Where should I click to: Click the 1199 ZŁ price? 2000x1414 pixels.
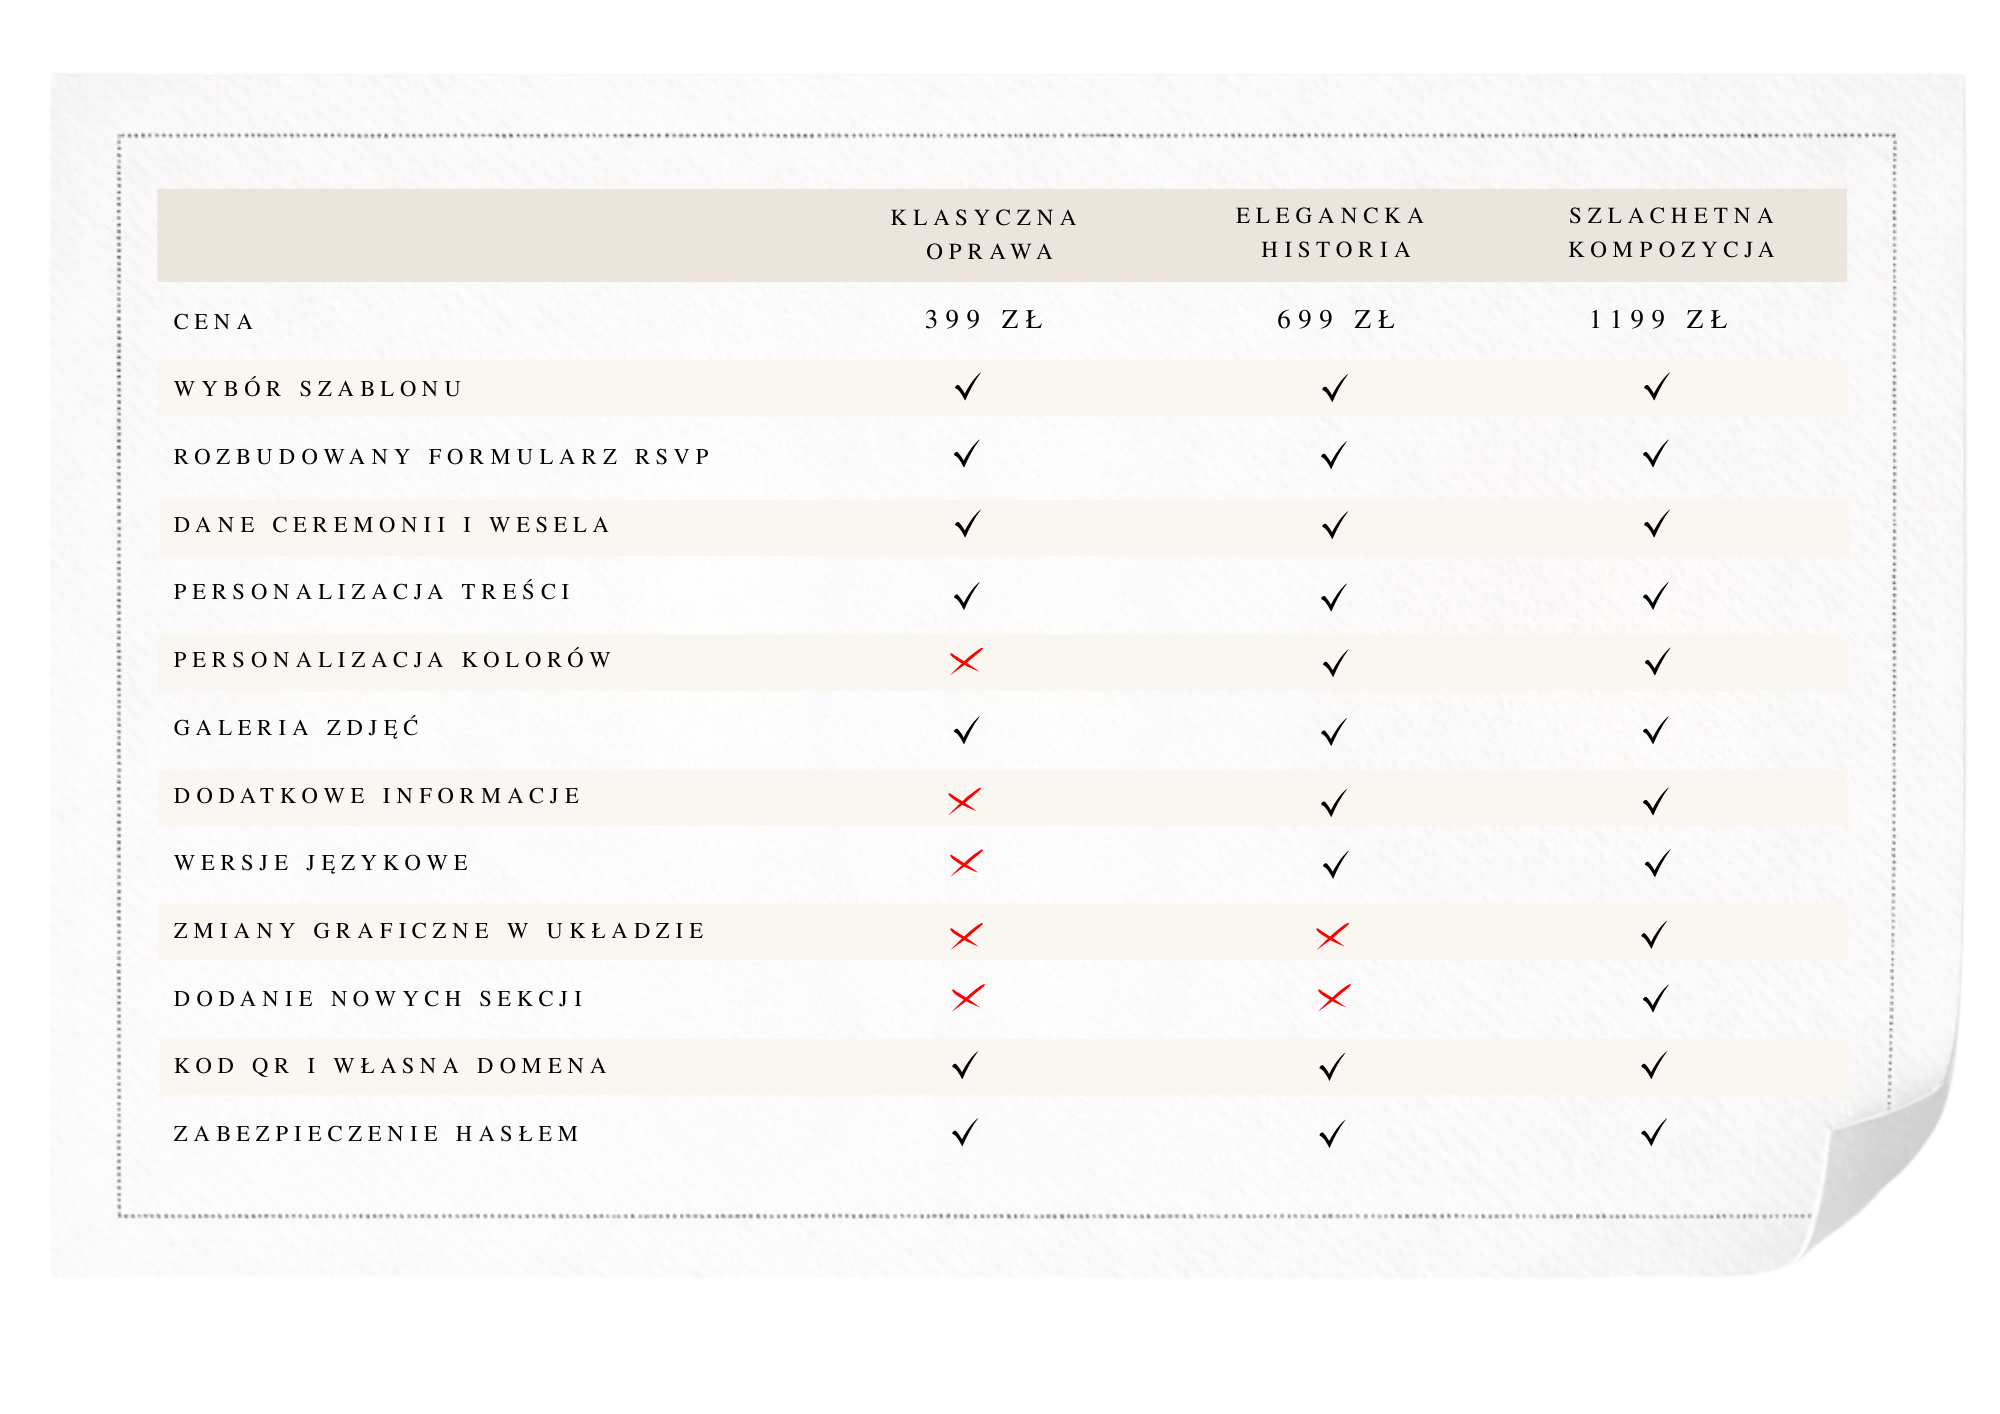pos(1659,320)
